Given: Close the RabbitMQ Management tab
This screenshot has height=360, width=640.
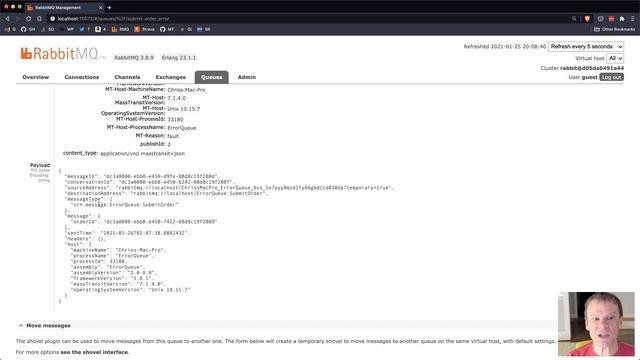Looking at the screenshot, I should 100,8.
